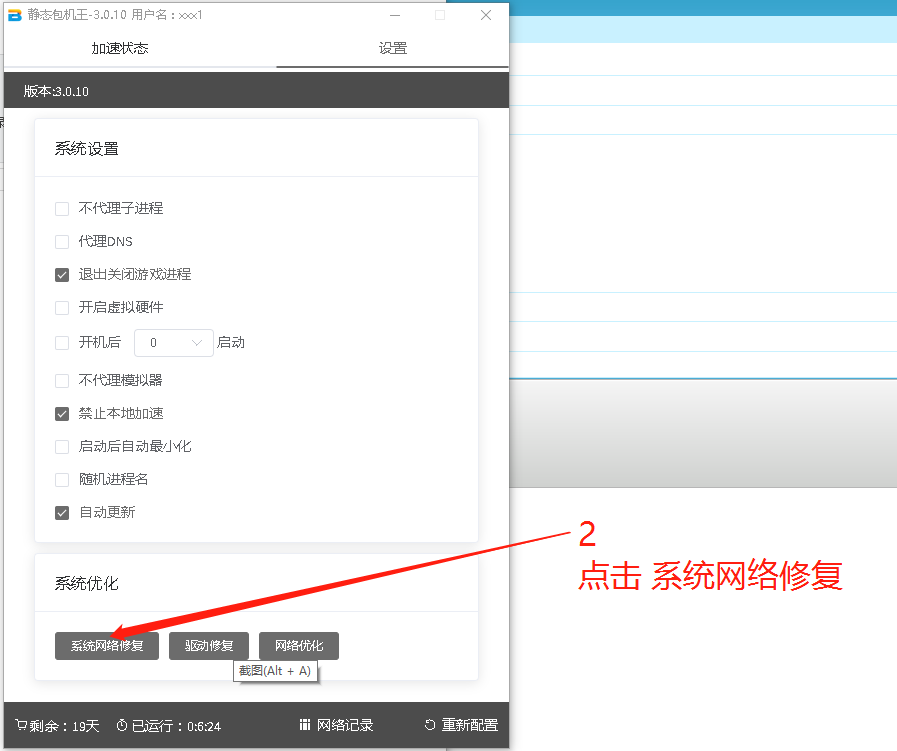Turn on 随机进程名 checkbox
Viewport: 897px width, 751px height.
[62, 480]
